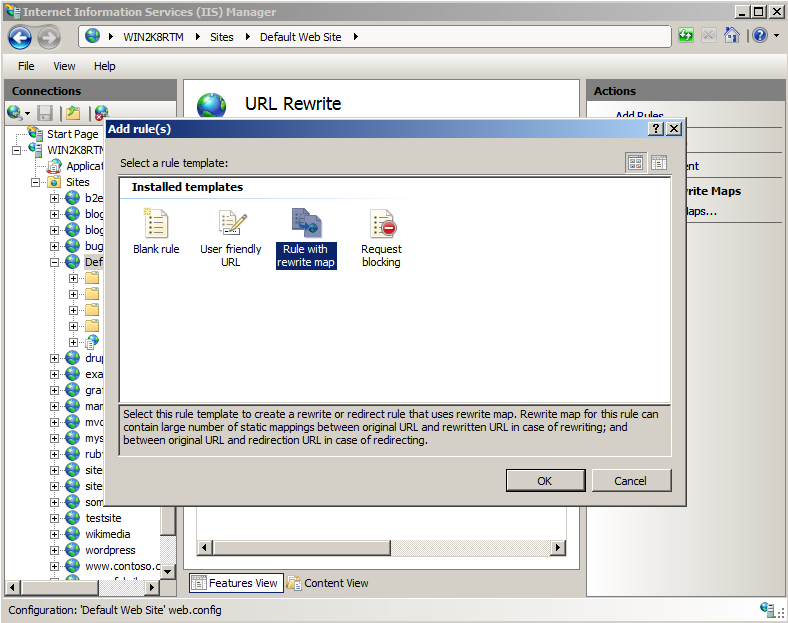Viewport: 788px width, 623px height.
Task: Open the Help menu
Action: (x=105, y=66)
